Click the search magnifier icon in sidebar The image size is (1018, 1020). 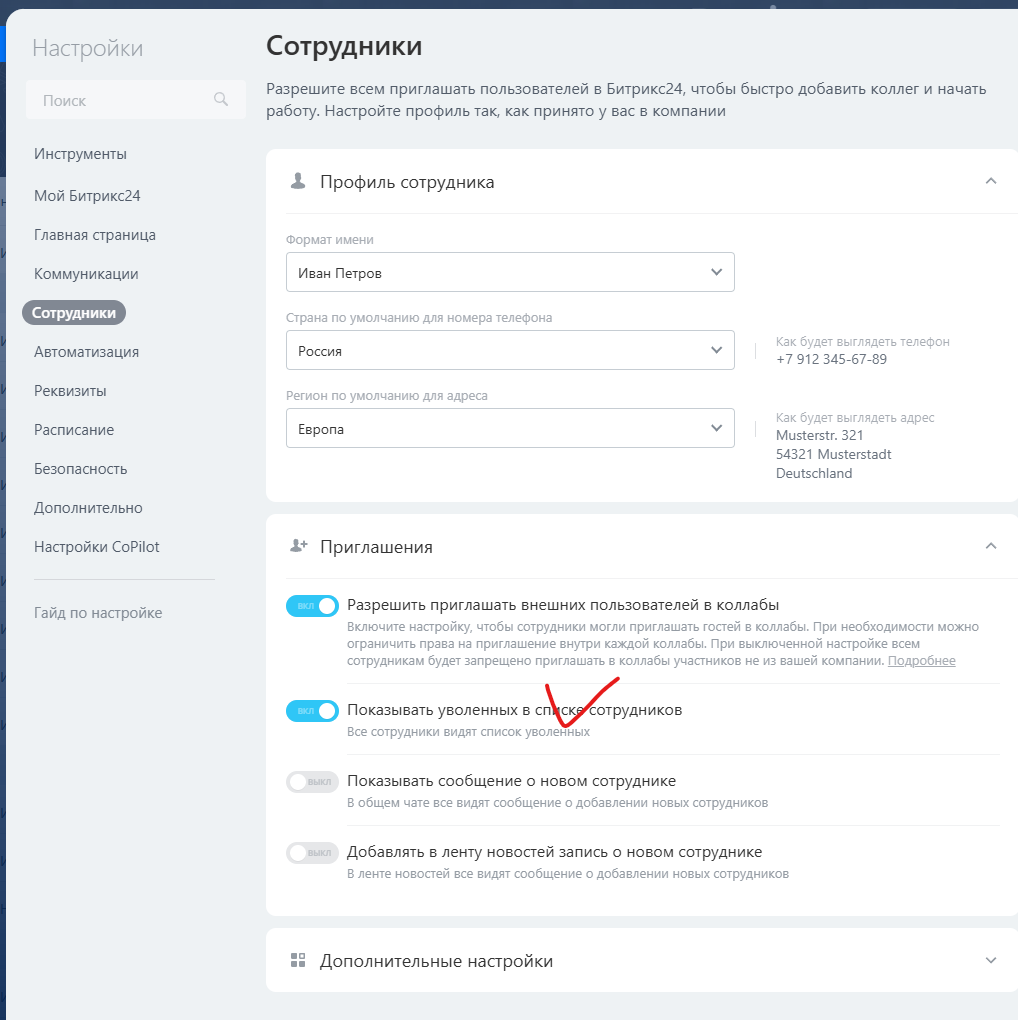tap(221, 100)
